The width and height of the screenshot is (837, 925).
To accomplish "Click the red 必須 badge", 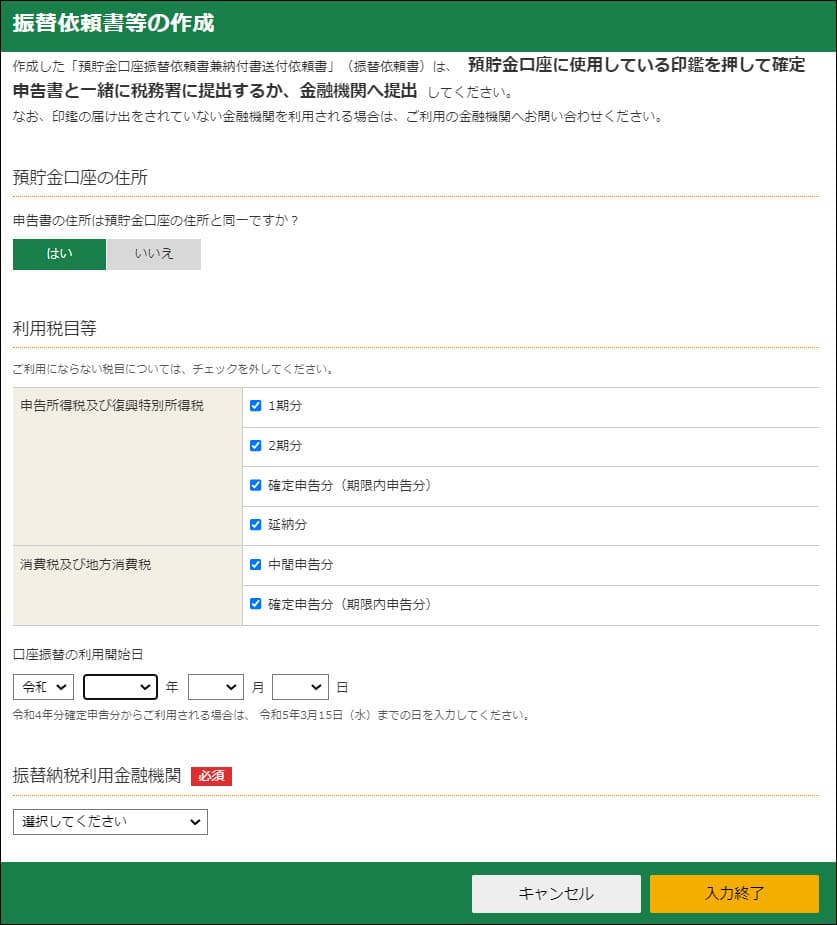I will pos(211,776).
